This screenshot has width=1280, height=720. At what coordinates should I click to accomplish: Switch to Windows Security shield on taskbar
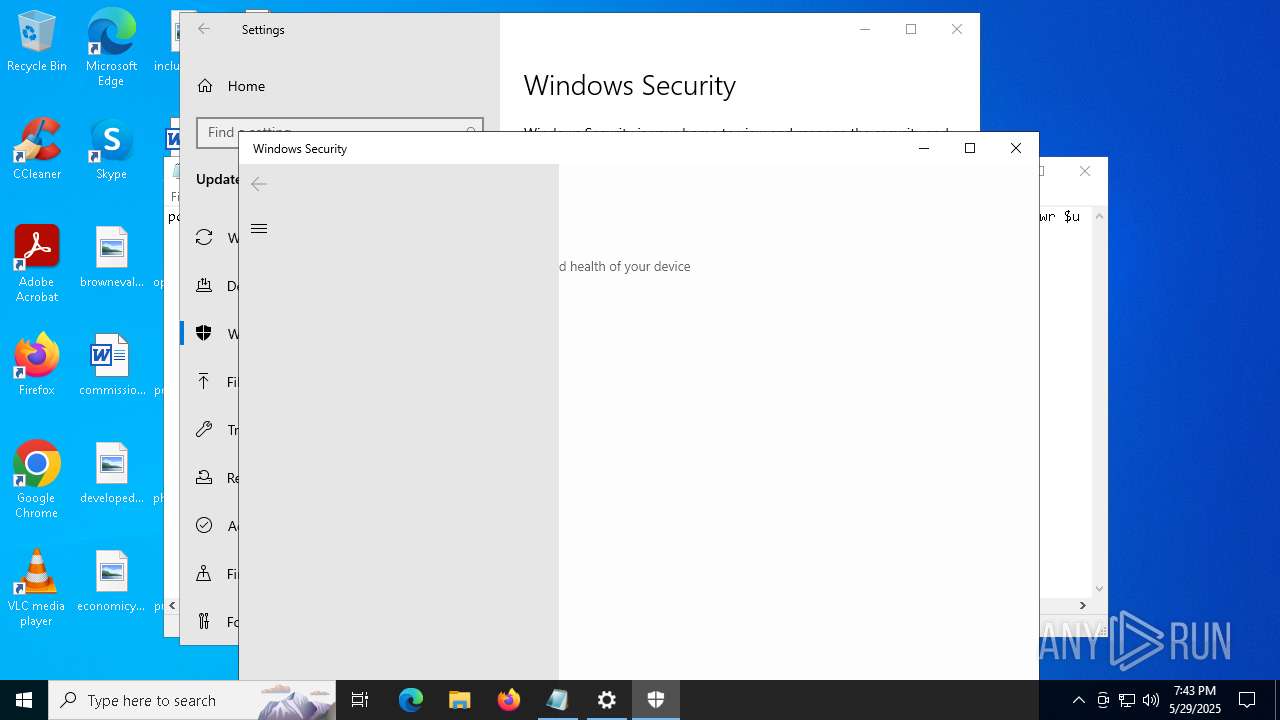[x=656, y=700]
